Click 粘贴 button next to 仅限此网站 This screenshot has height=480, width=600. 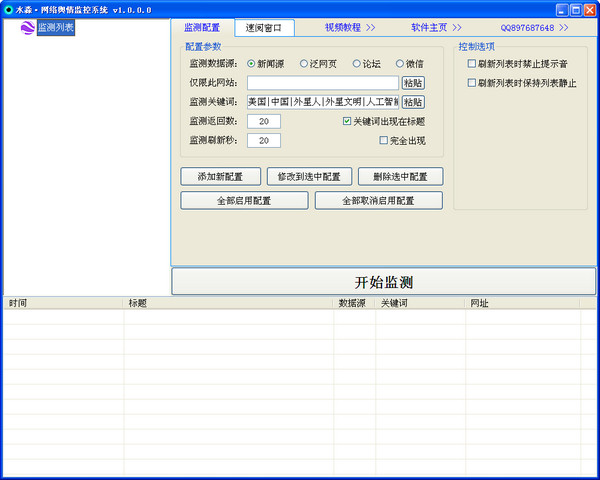(x=413, y=83)
